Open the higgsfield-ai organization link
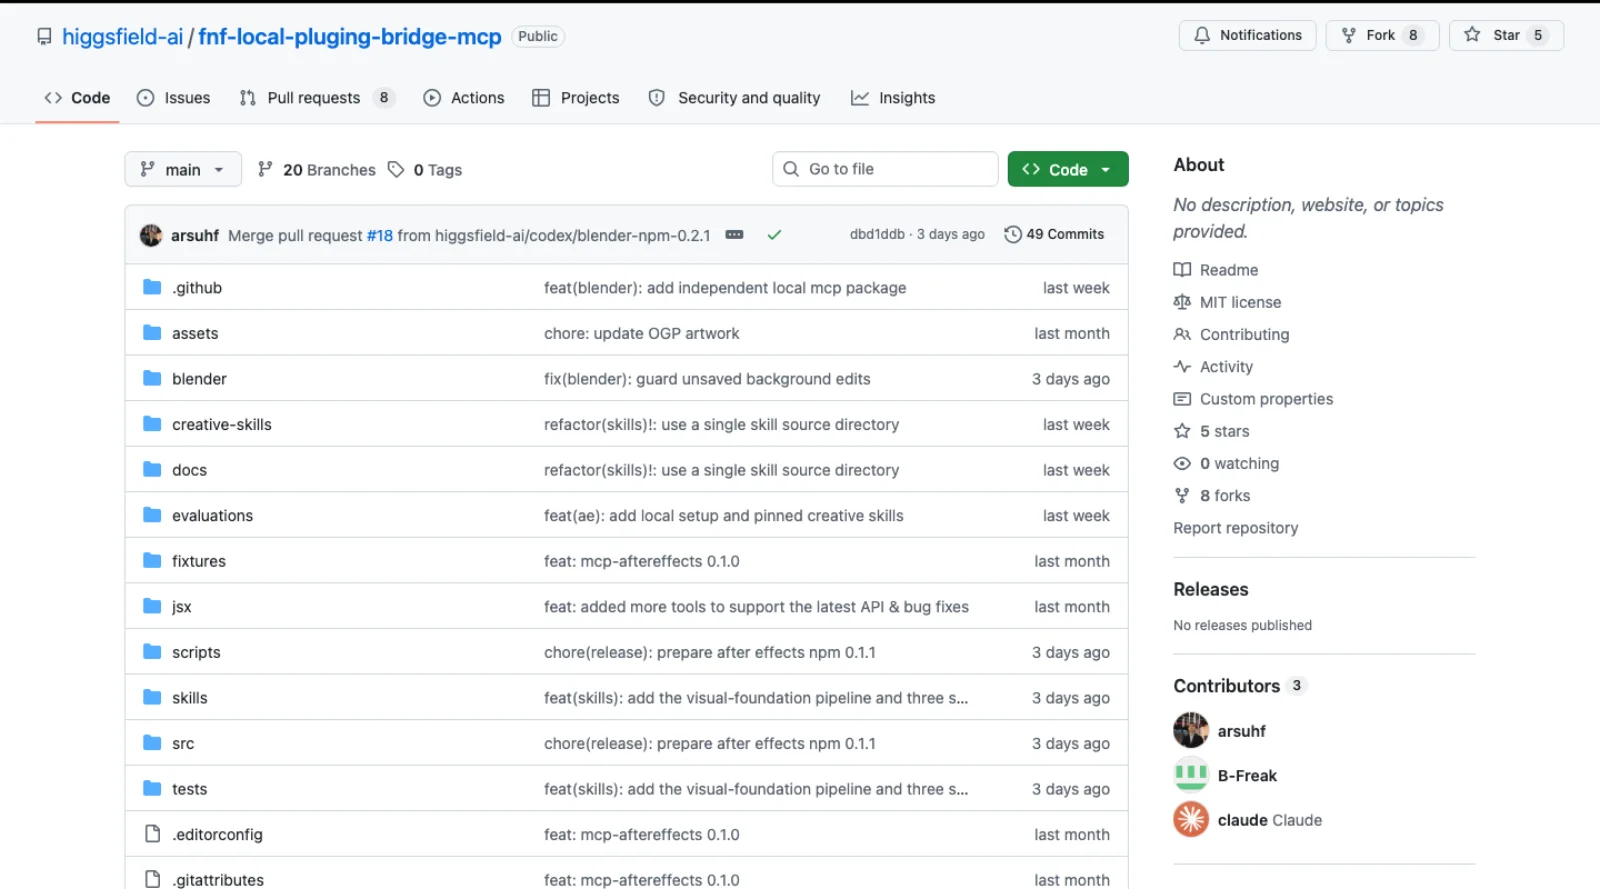The height and width of the screenshot is (889, 1600). (x=122, y=37)
